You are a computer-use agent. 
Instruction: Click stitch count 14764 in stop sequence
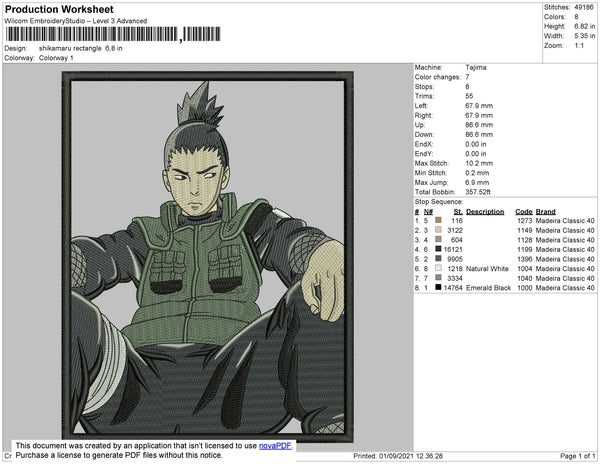pyautogui.click(x=453, y=287)
